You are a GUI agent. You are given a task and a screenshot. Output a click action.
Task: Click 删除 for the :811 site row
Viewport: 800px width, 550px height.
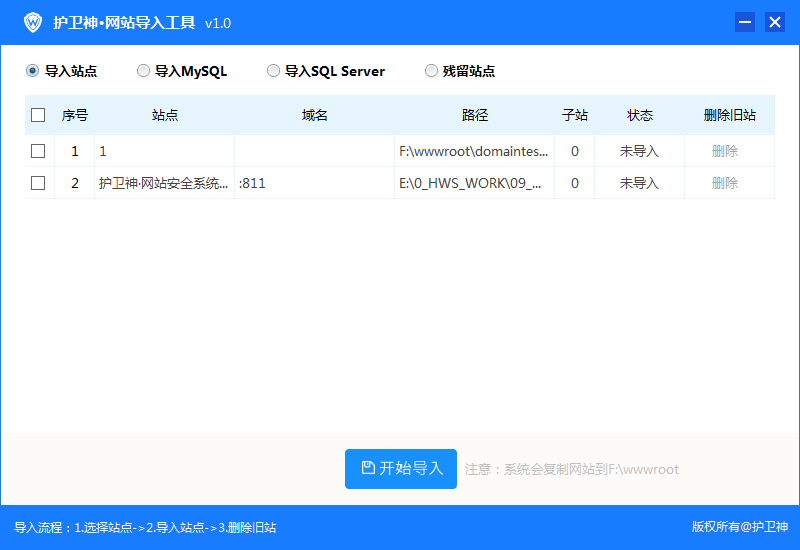pos(724,183)
